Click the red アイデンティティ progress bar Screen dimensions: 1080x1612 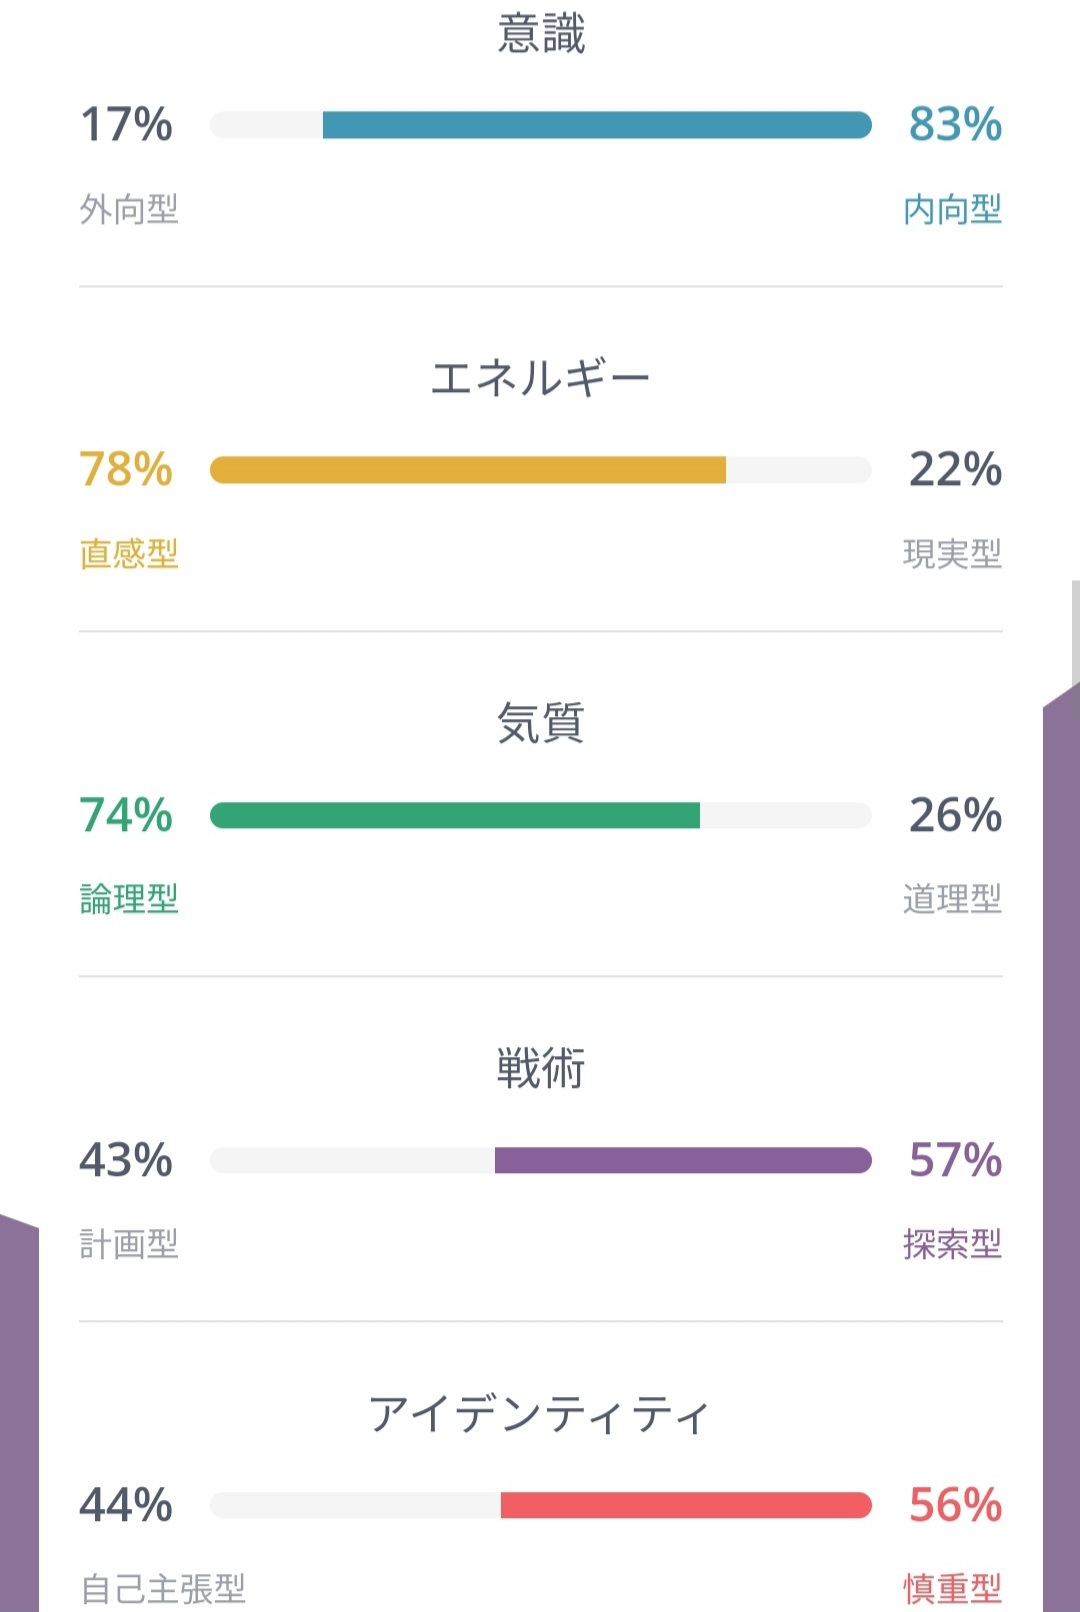click(685, 1505)
